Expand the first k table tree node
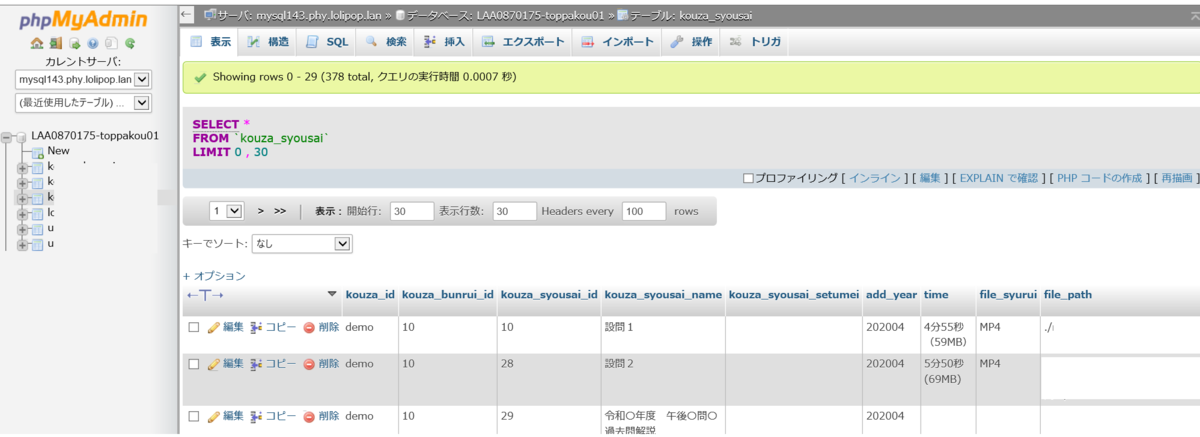Viewport: 1200px width, 437px height. point(22,167)
